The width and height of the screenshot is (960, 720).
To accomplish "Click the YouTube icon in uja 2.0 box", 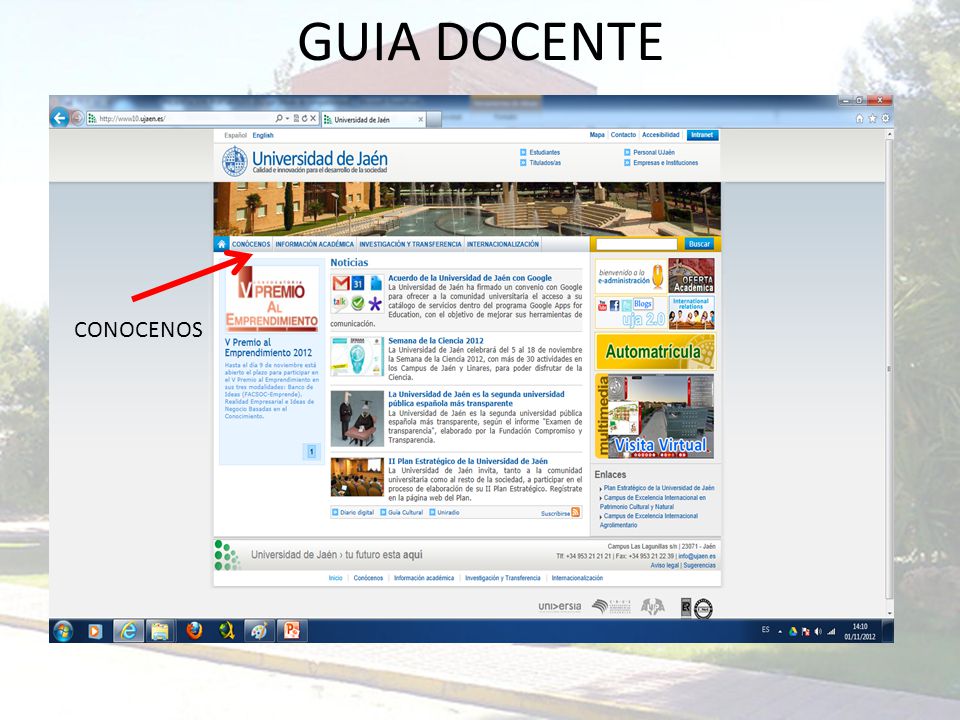I will pos(602,305).
